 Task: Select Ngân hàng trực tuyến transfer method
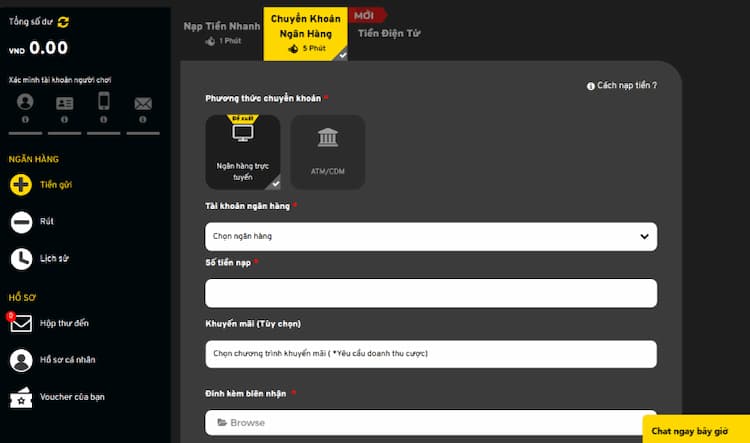tap(243, 152)
